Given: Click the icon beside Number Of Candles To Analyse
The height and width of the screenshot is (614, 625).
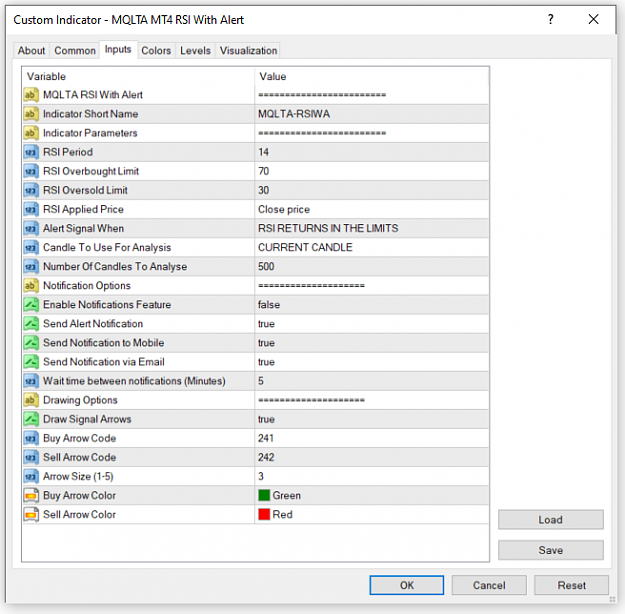Looking at the screenshot, I should click(x=31, y=267).
